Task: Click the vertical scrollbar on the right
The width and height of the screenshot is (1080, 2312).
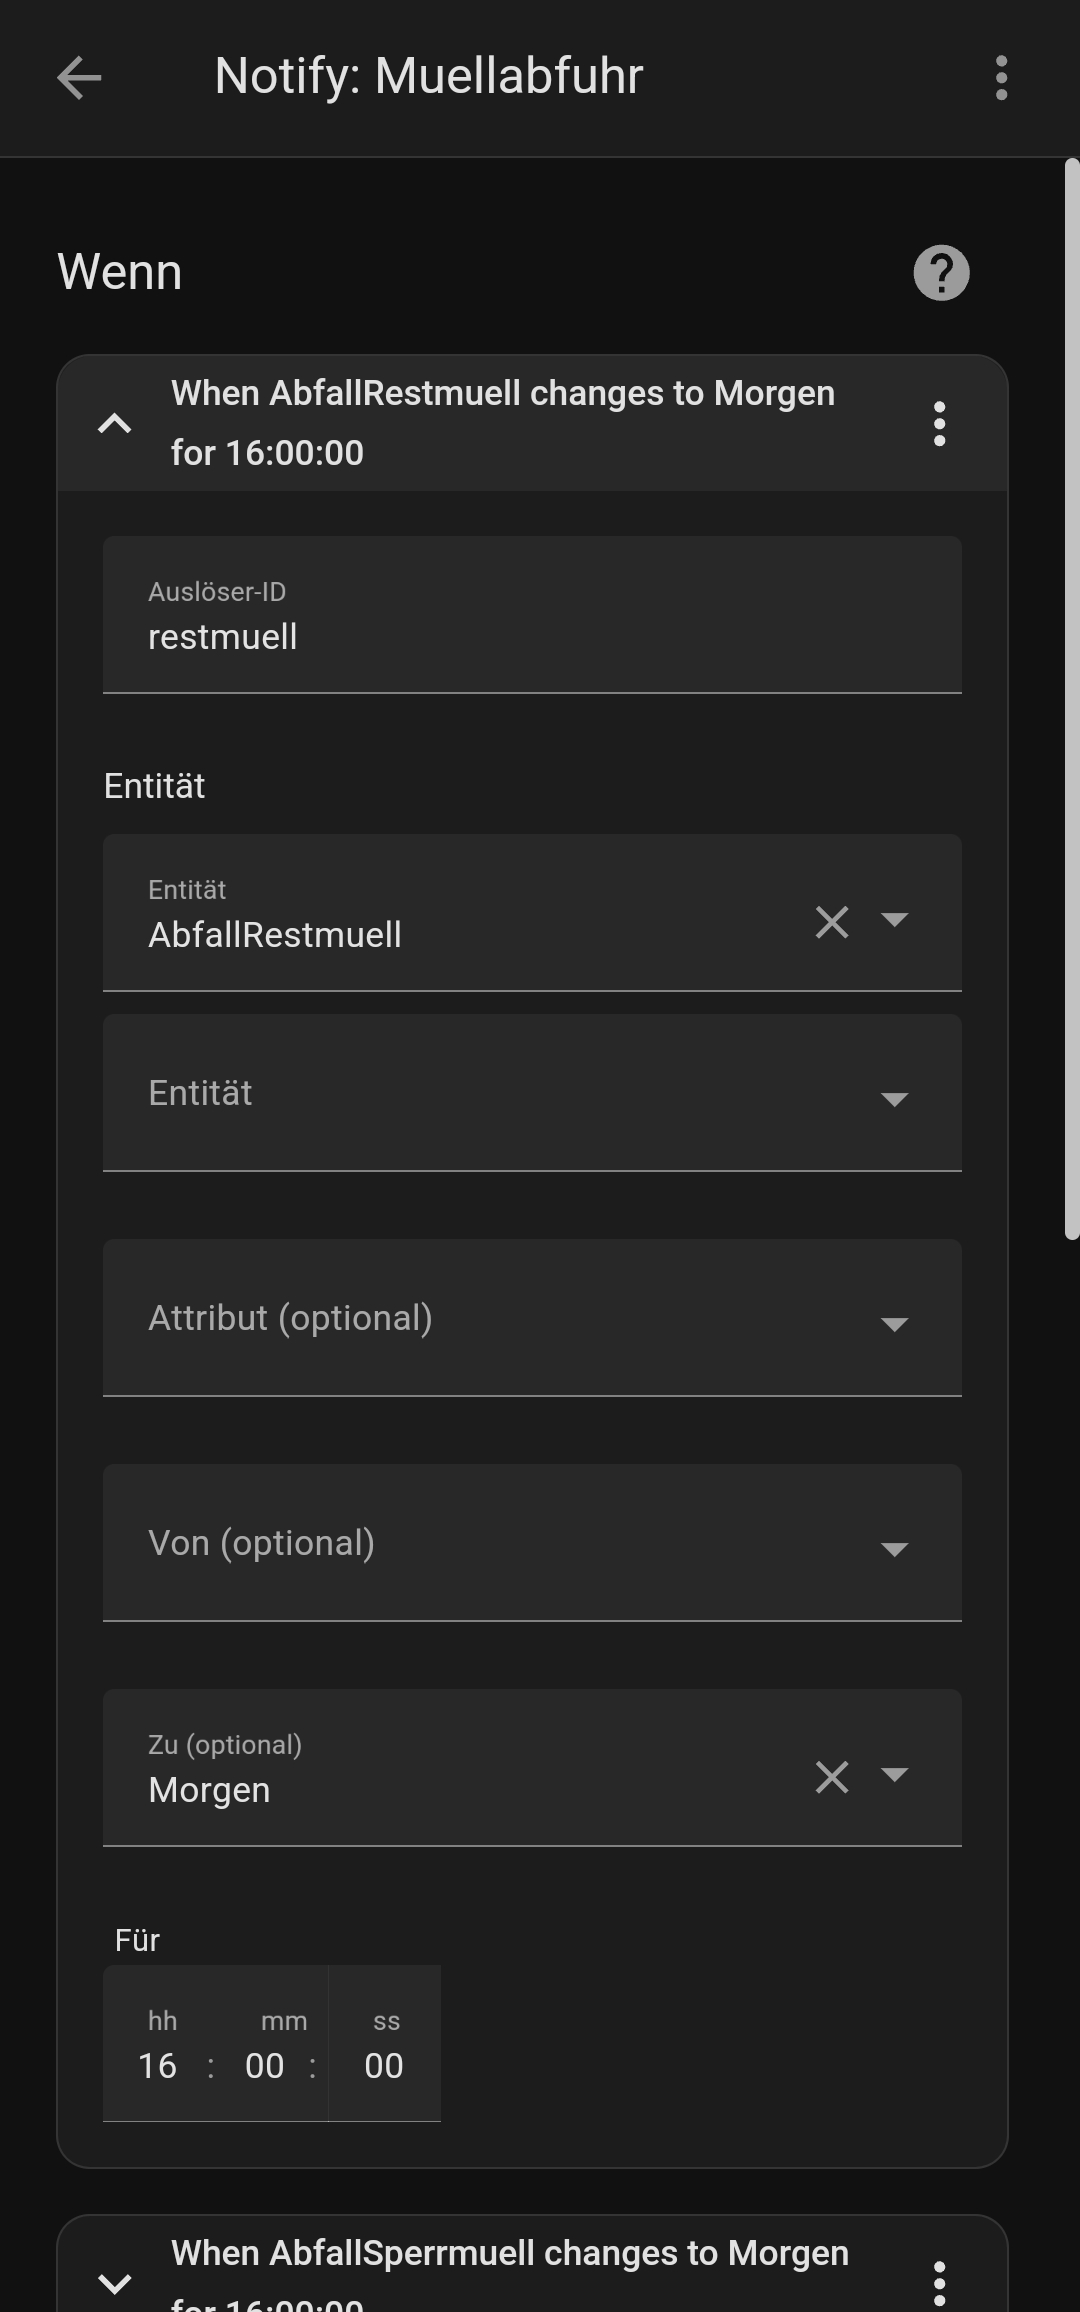Action: coord(1072,700)
